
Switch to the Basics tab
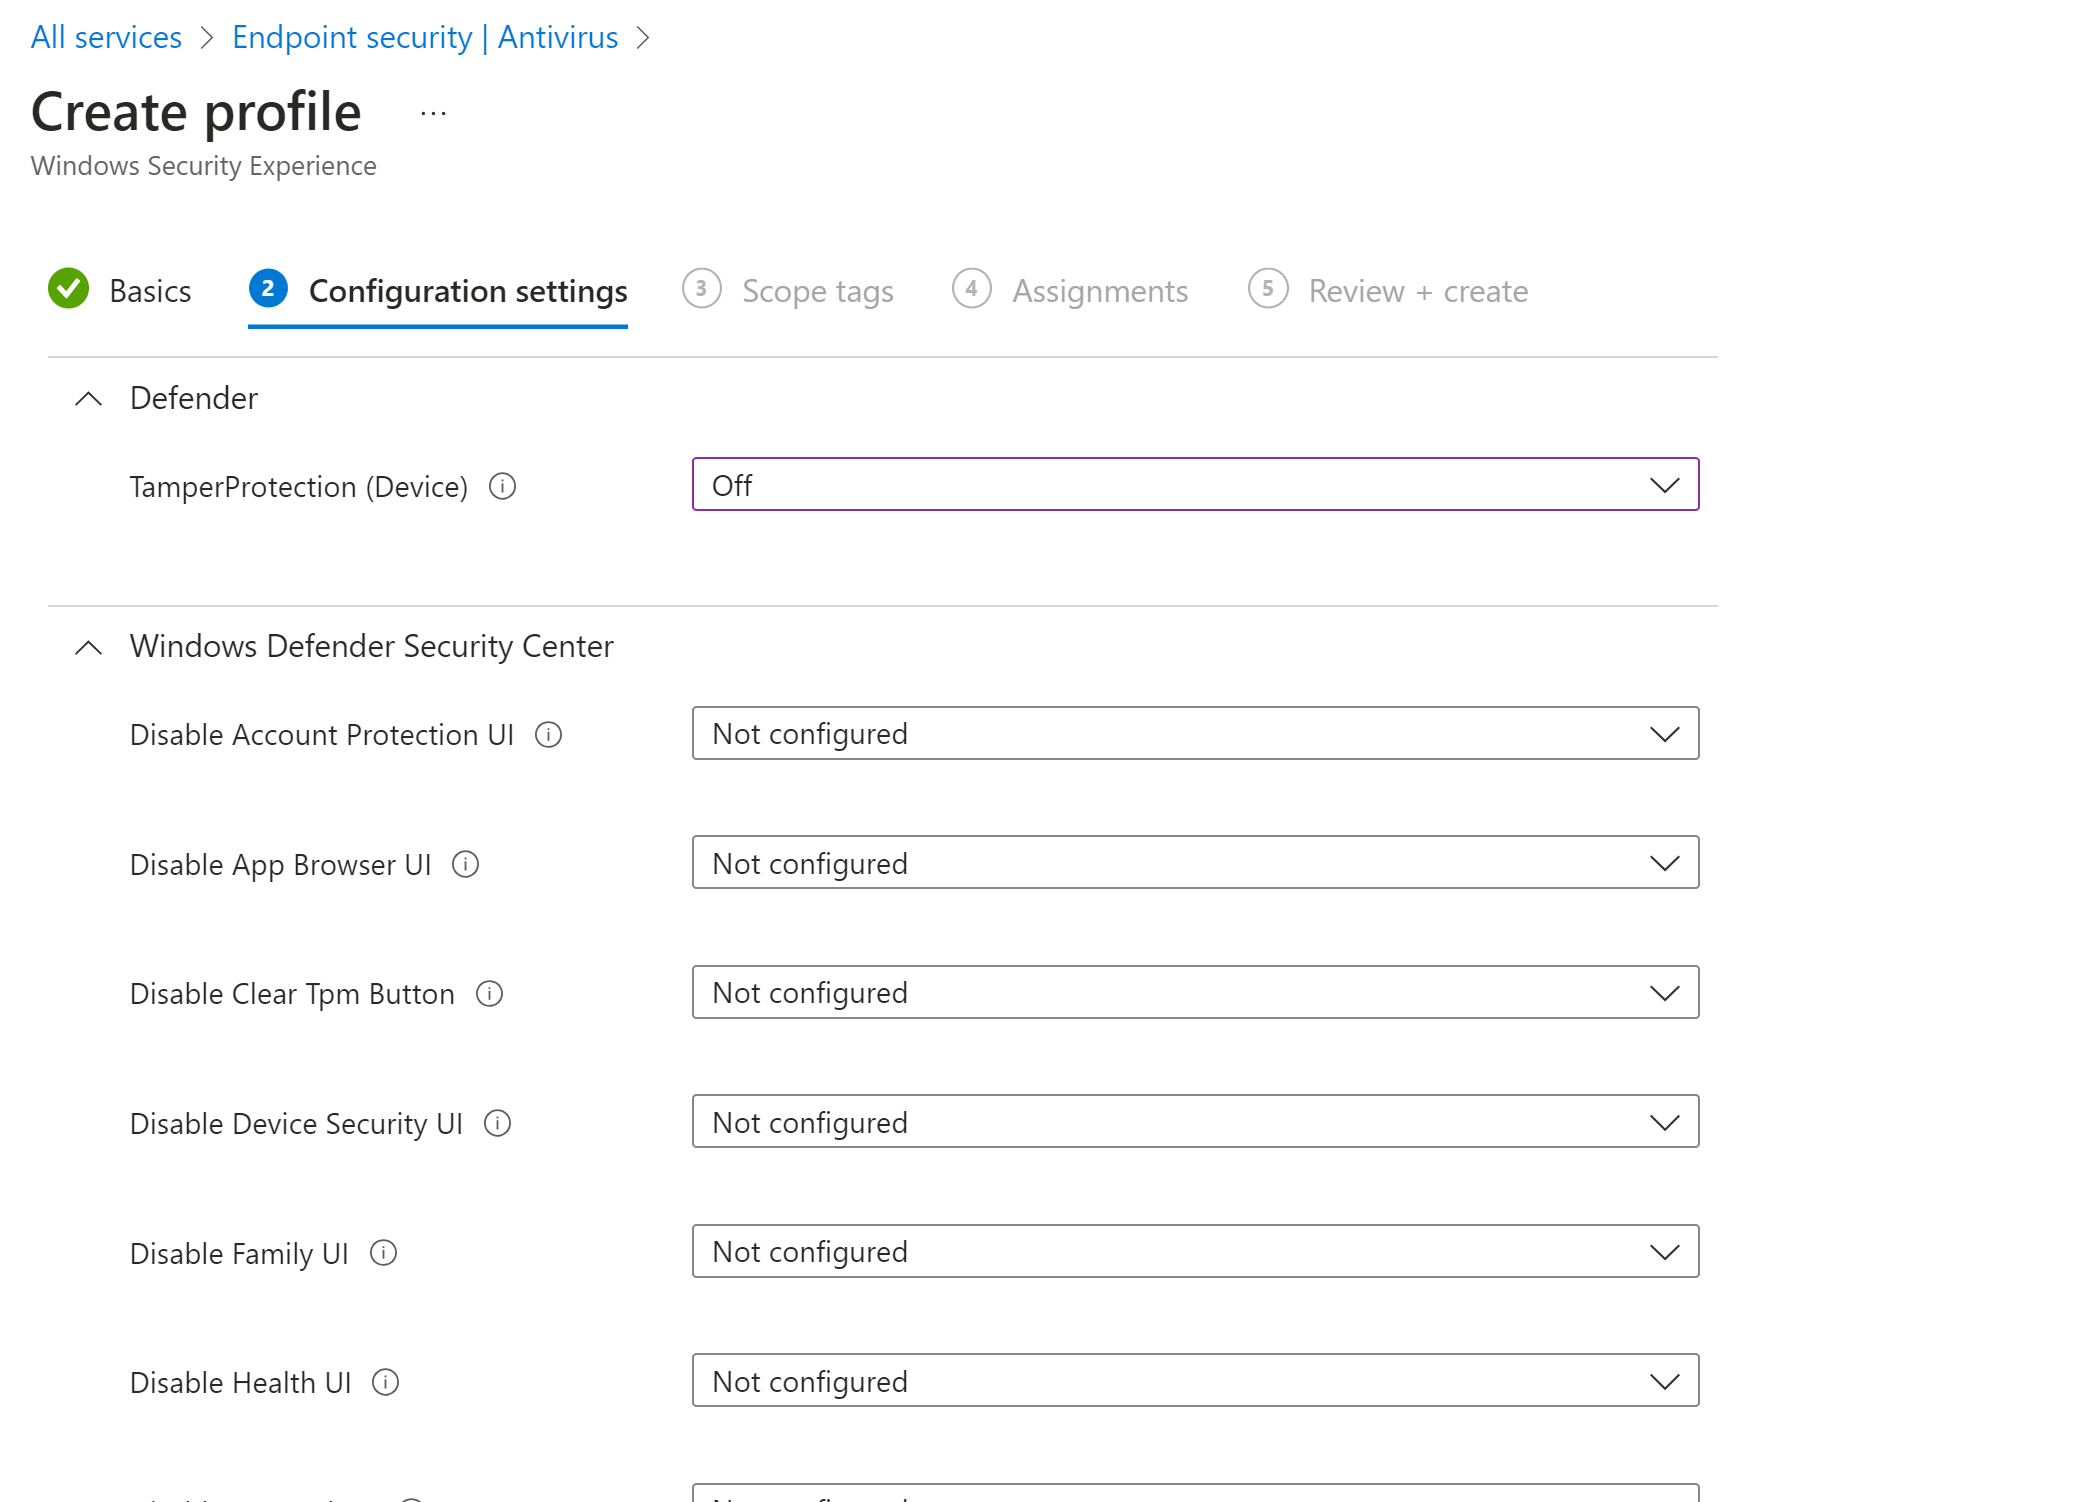click(x=150, y=291)
